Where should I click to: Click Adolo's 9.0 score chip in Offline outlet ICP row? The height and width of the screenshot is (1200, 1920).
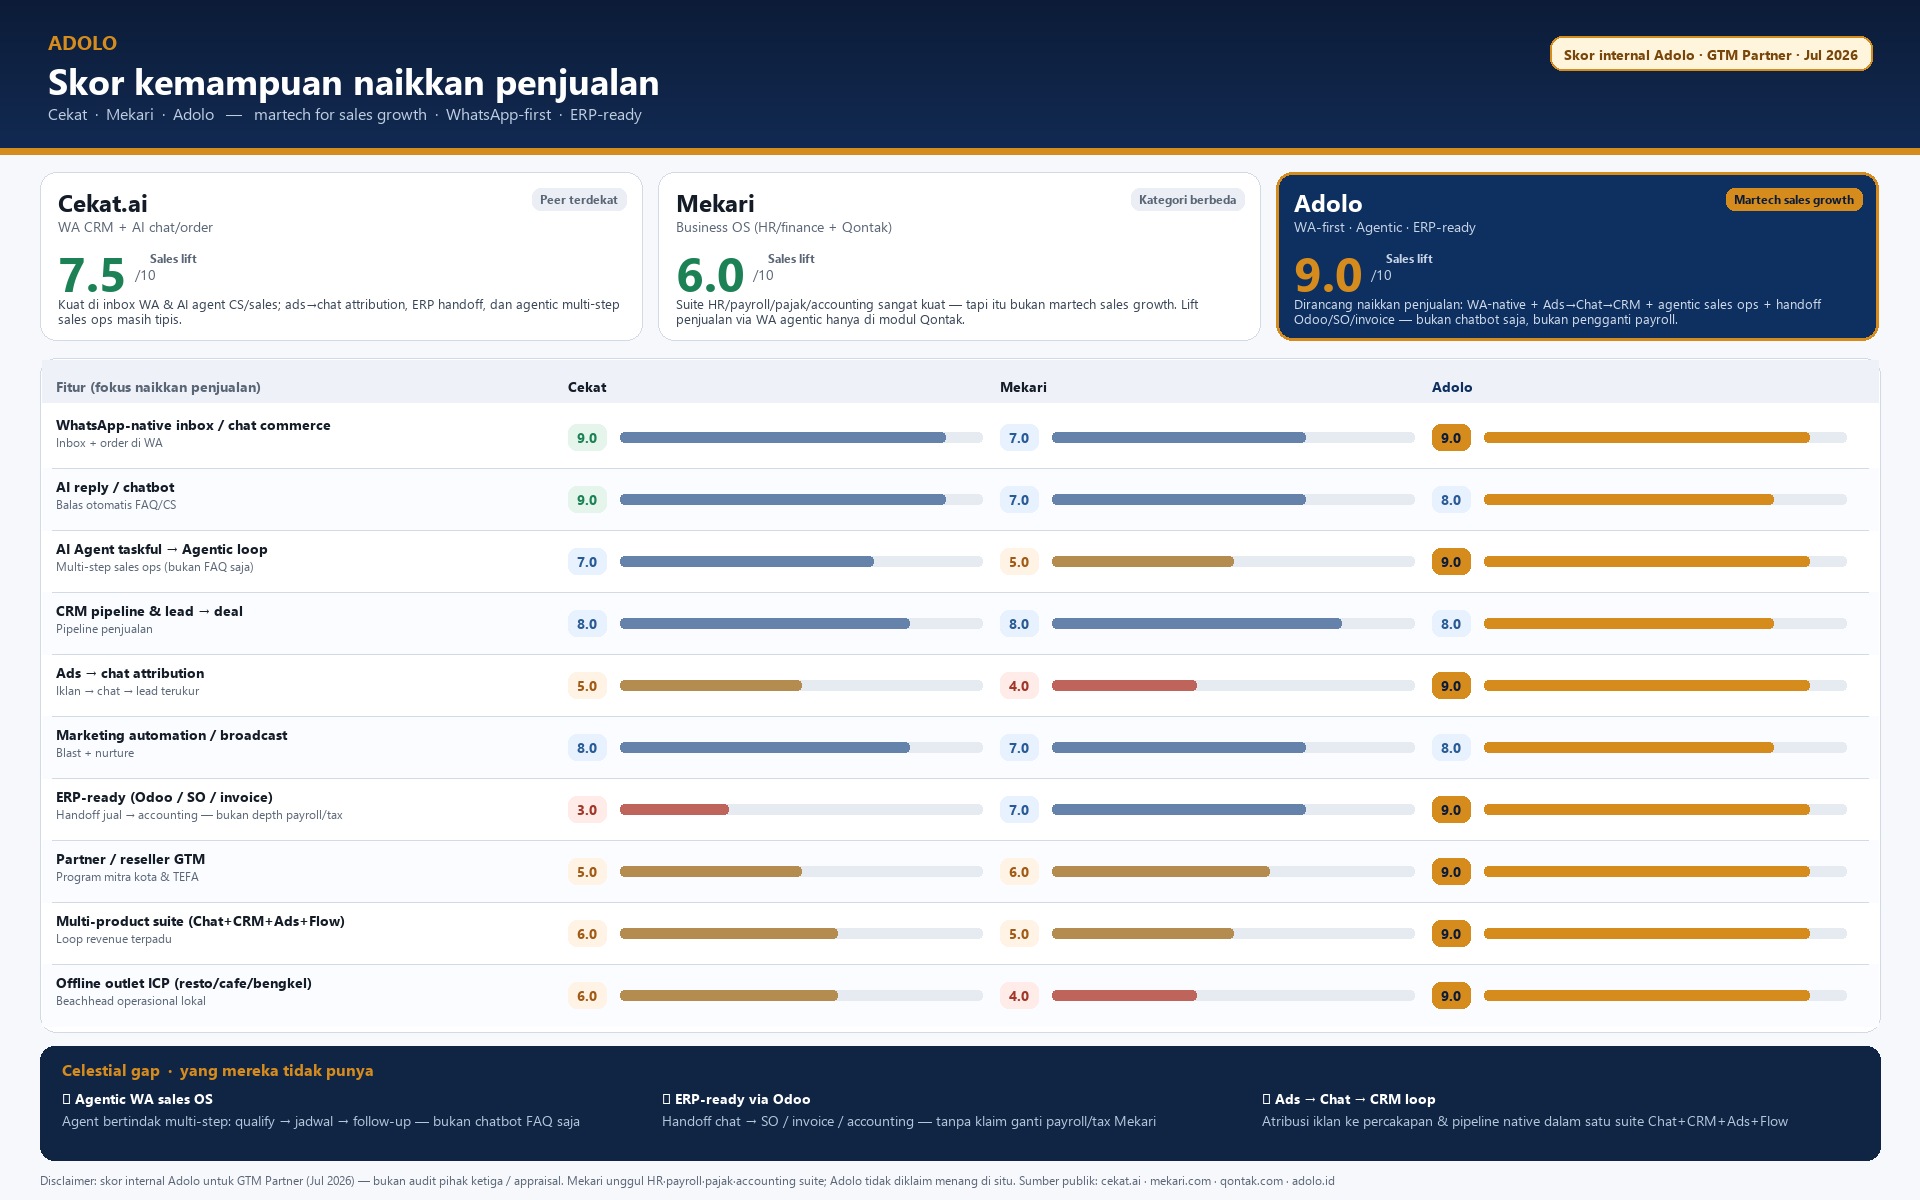(1451, 996)
